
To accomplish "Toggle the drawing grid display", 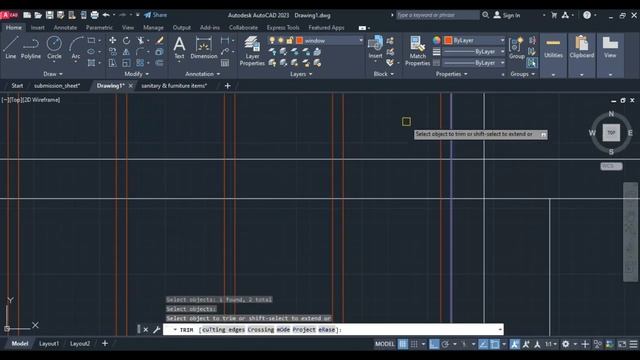I will click(403, 344).
